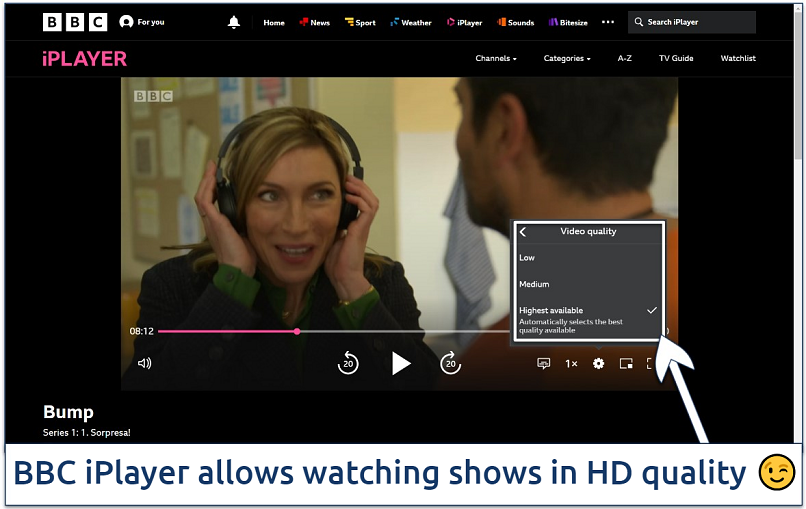Image resolution: width=806 pixels, height=509 pixels.
Task: Open your Watchlist
Action: click(x=738, y=59)
